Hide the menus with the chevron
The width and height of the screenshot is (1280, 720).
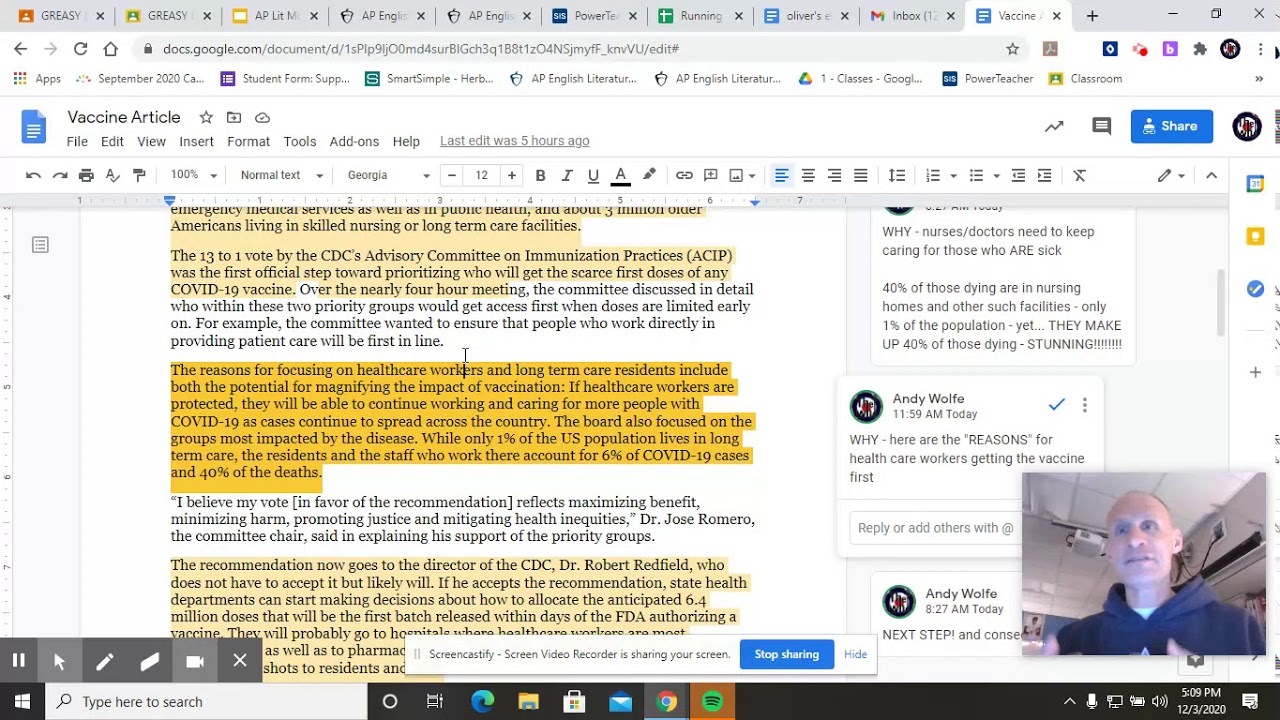pyautogui.click(x=1211, y=175)
